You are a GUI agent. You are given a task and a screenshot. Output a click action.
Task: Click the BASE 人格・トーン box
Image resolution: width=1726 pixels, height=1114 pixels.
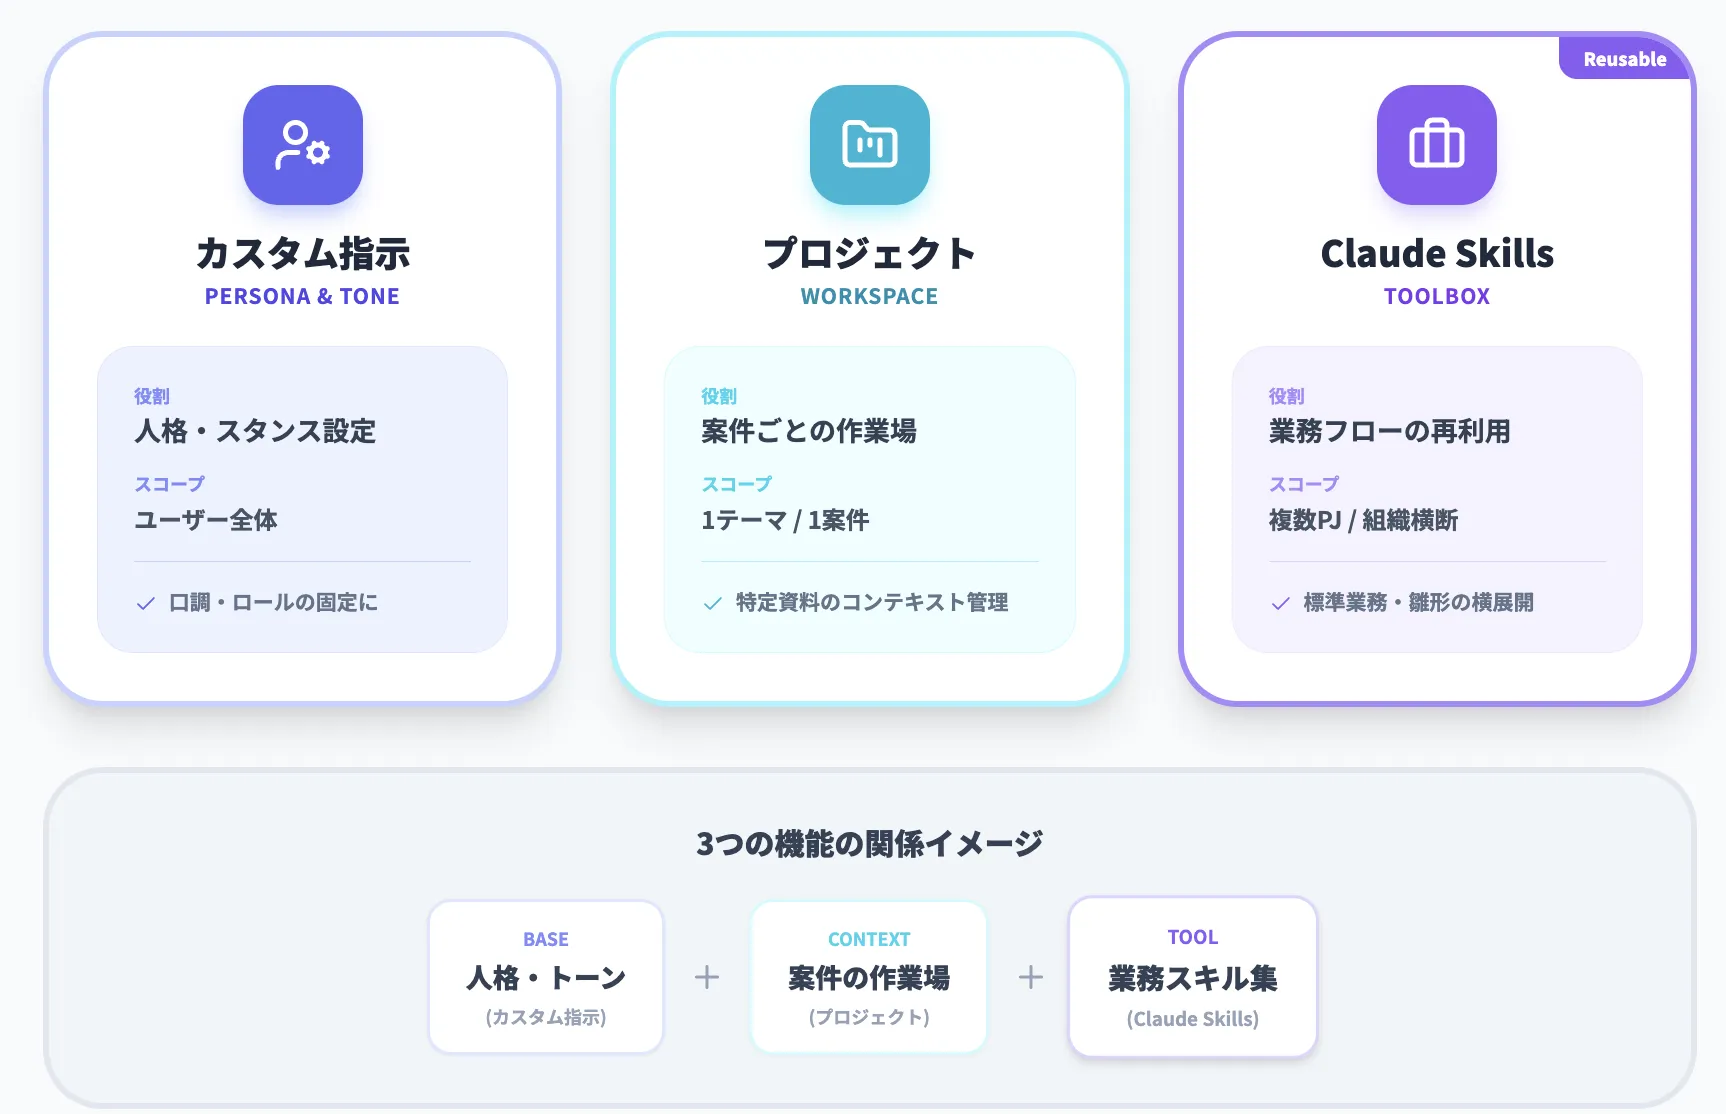[x=545, y=978]
